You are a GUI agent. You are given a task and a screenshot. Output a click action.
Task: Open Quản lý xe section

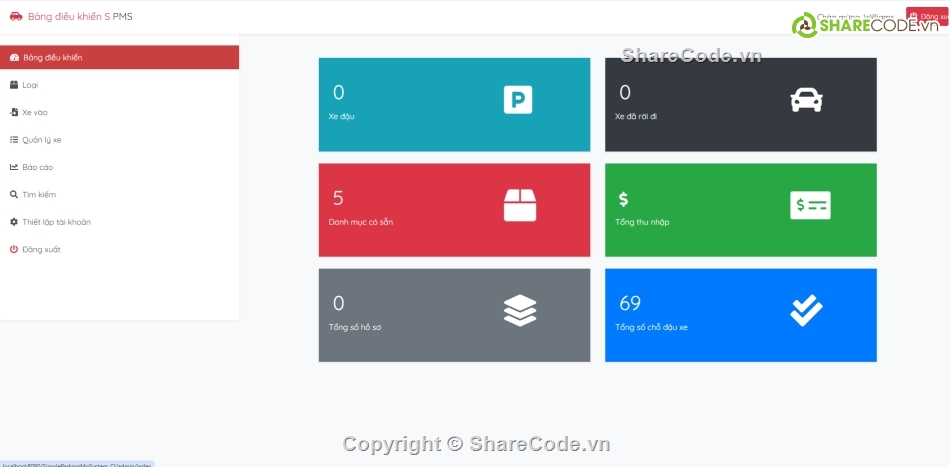click(119, 140)
